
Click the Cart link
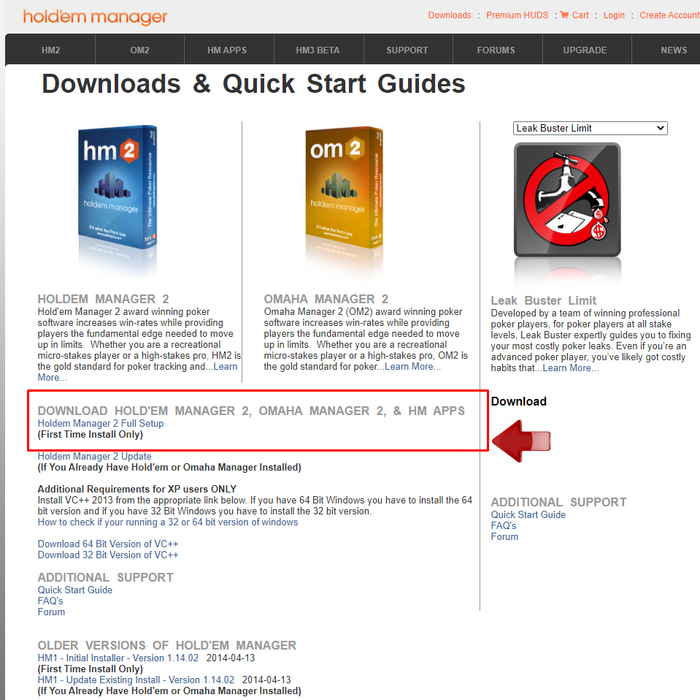click(x=580, y=15)
